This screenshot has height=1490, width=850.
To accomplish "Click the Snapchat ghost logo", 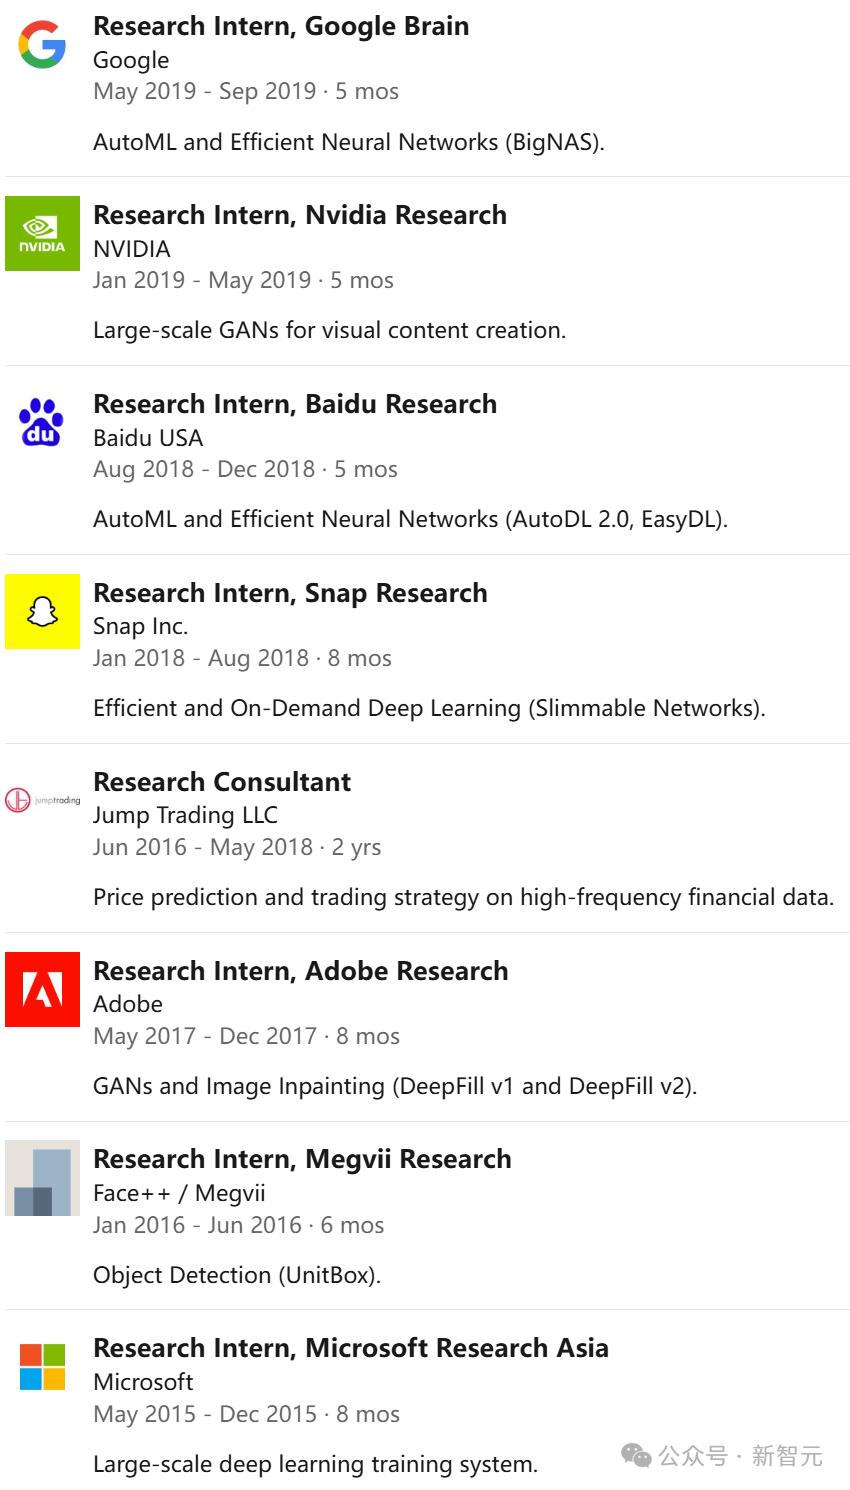I will click(x=42, y=611).
